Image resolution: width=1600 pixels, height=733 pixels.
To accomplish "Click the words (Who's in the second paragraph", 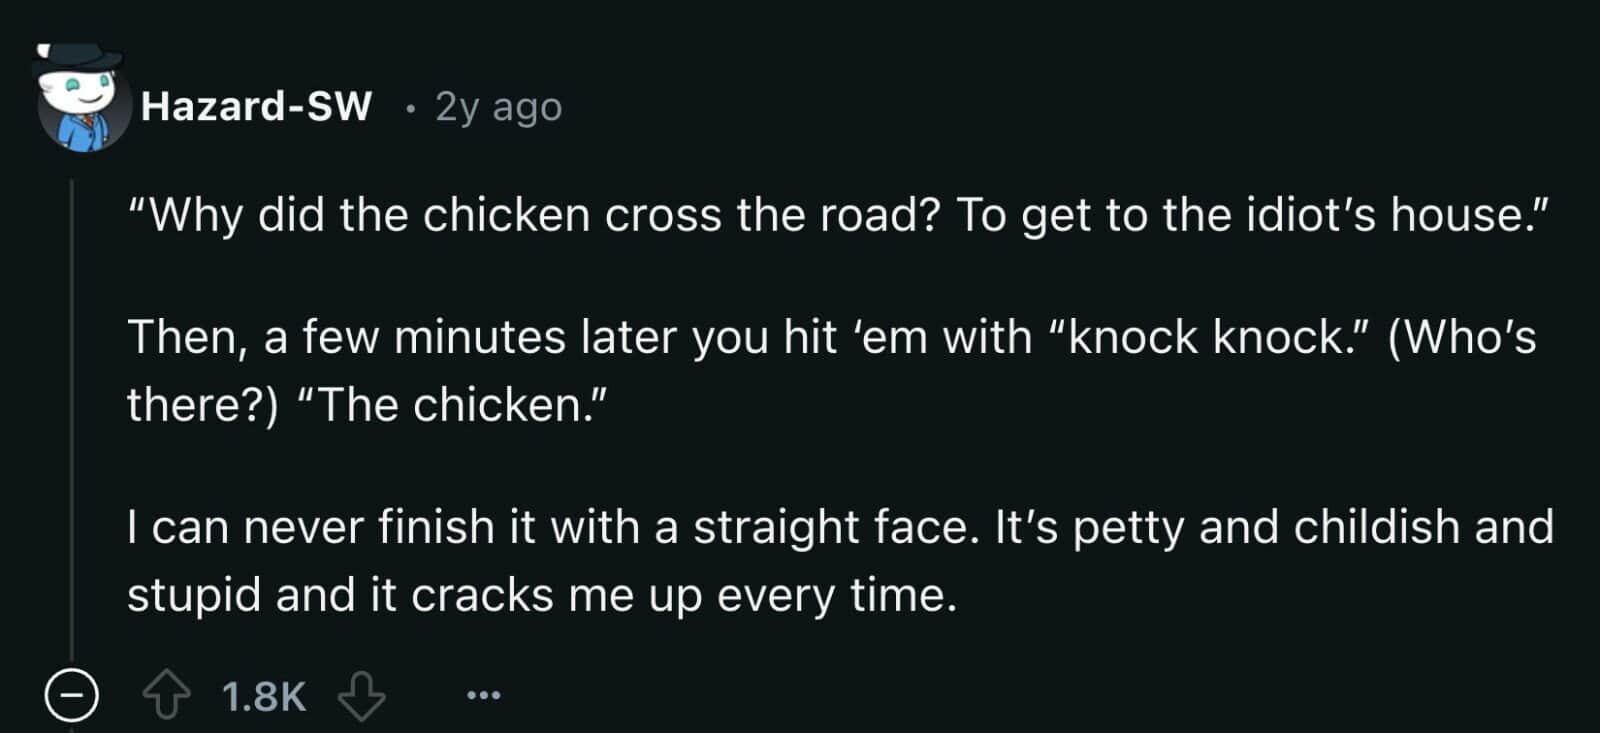I will point(1461,337).
